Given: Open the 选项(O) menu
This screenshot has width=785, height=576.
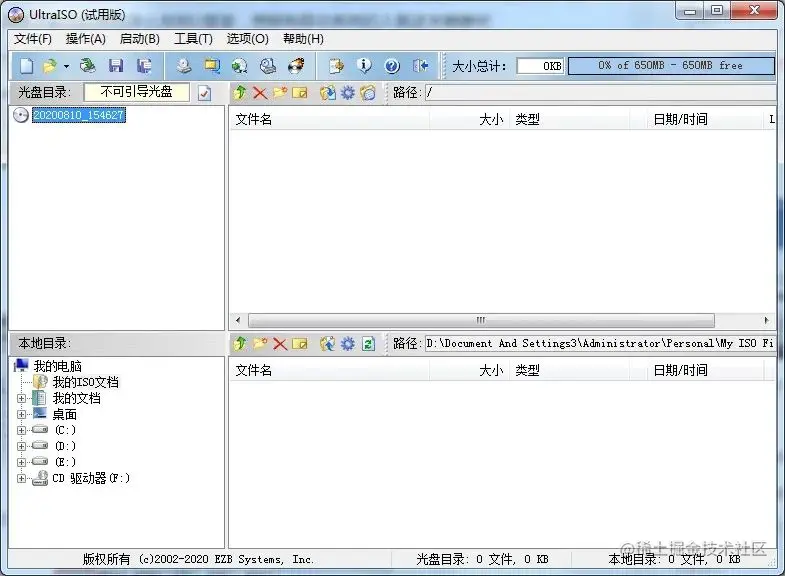Looking at the screenshot, I should click(247, 39).
